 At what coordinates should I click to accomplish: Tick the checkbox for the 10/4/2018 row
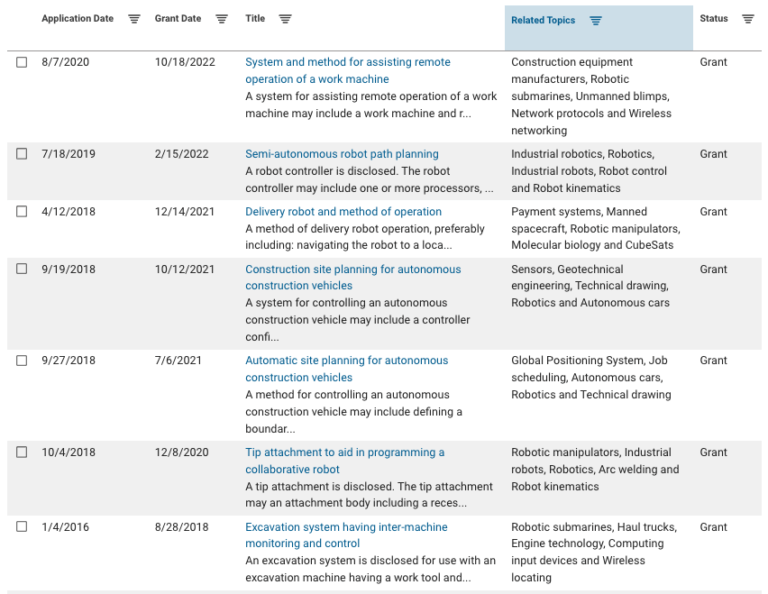22,452
